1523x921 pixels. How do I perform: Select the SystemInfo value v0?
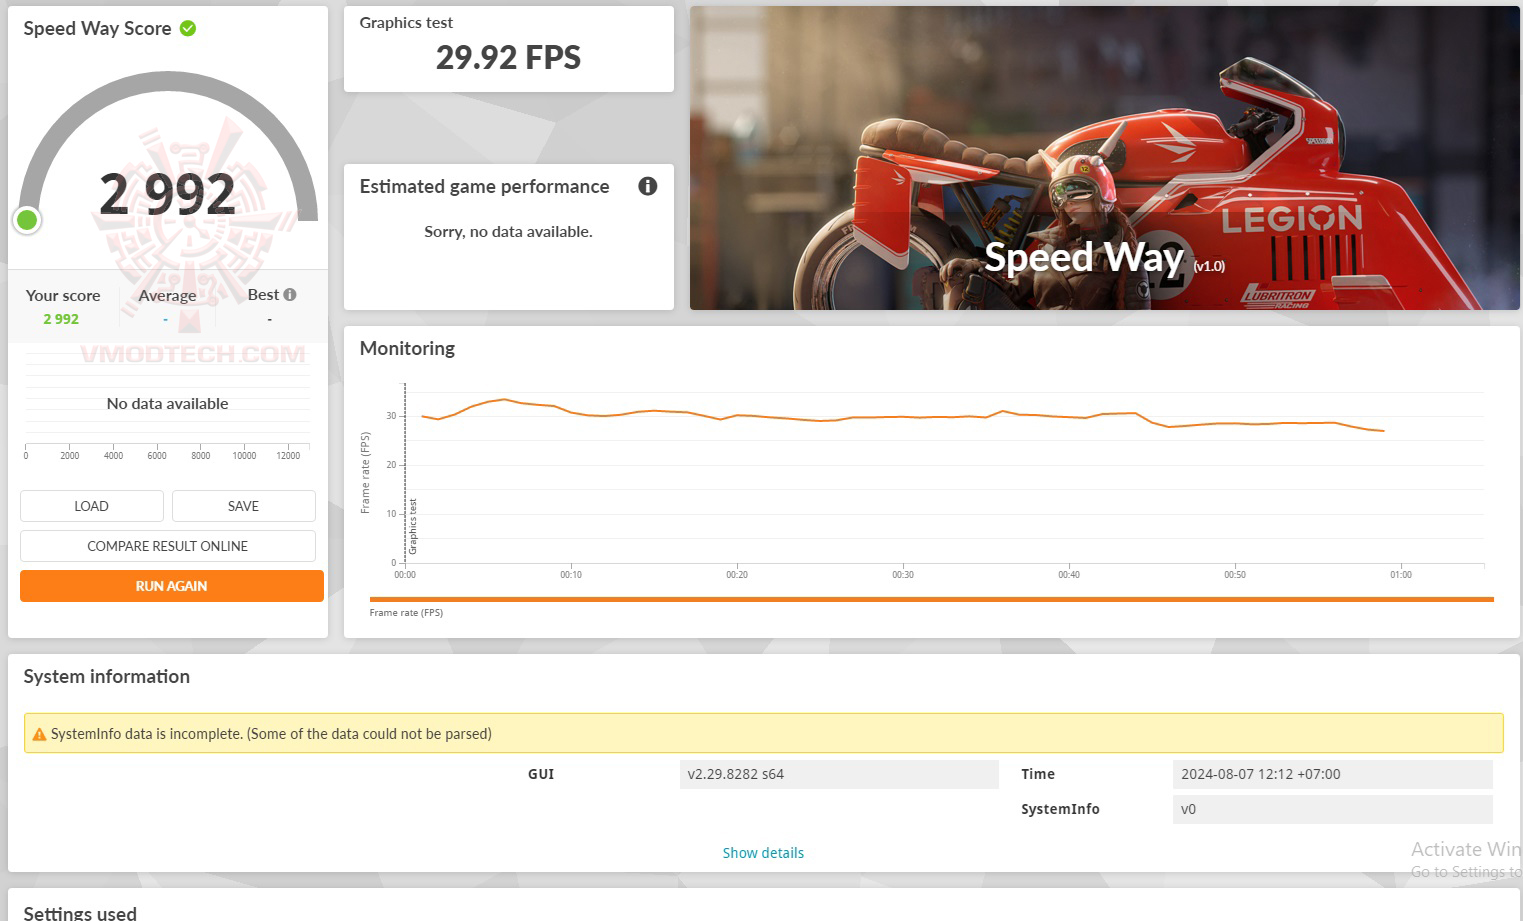pyautogui.click(x=1332, y=809)
